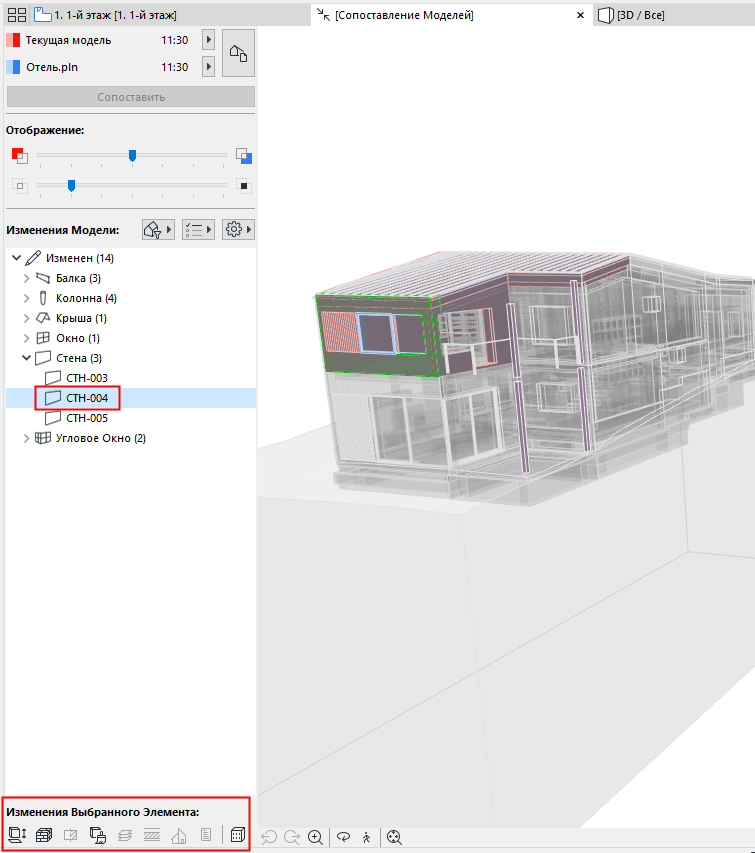The image size is (755, 853).
Task: Click the greyed document properties change icon
Action: pyautogui.click(x=206, y=835)
